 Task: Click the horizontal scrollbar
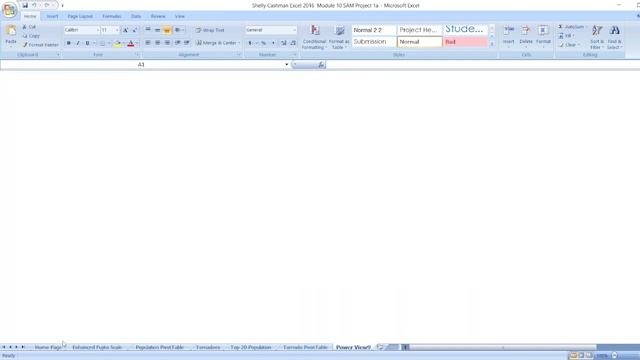[503, 347]
